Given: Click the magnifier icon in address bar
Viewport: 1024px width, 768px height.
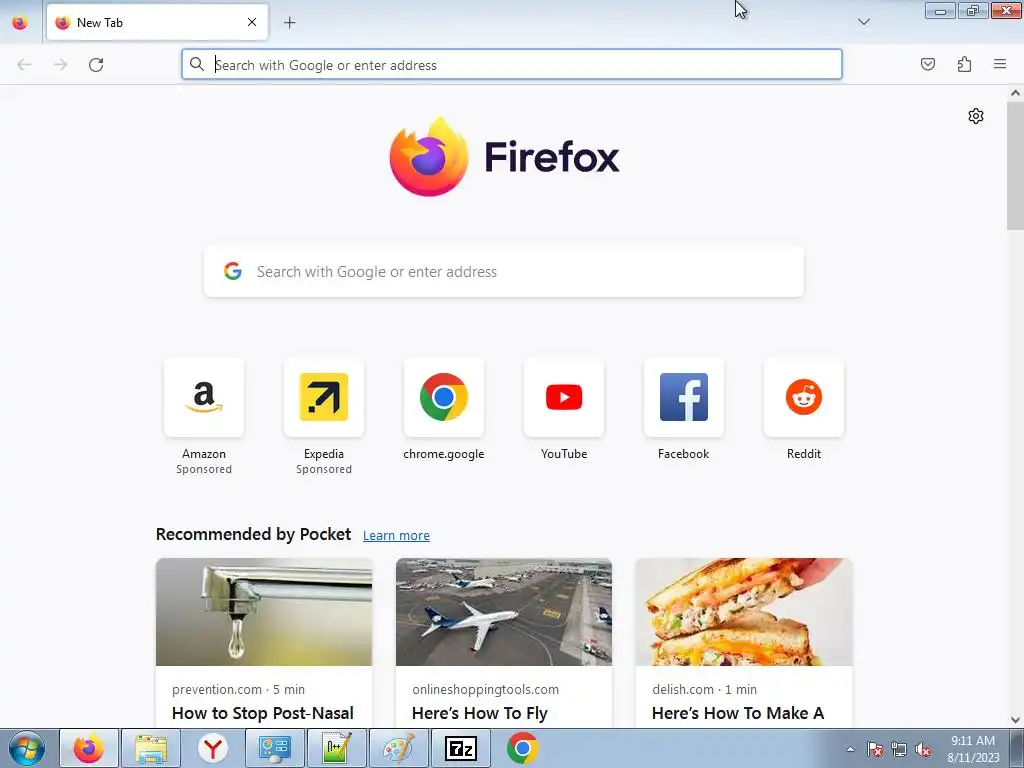Looking at the screenshot, I should [197, 64].
